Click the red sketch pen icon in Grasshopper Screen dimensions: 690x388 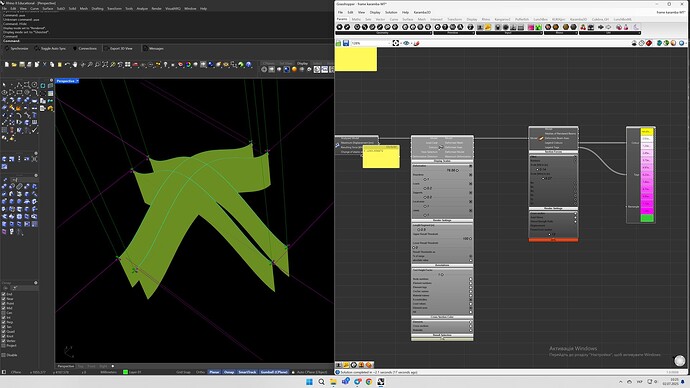click(416, 43)
